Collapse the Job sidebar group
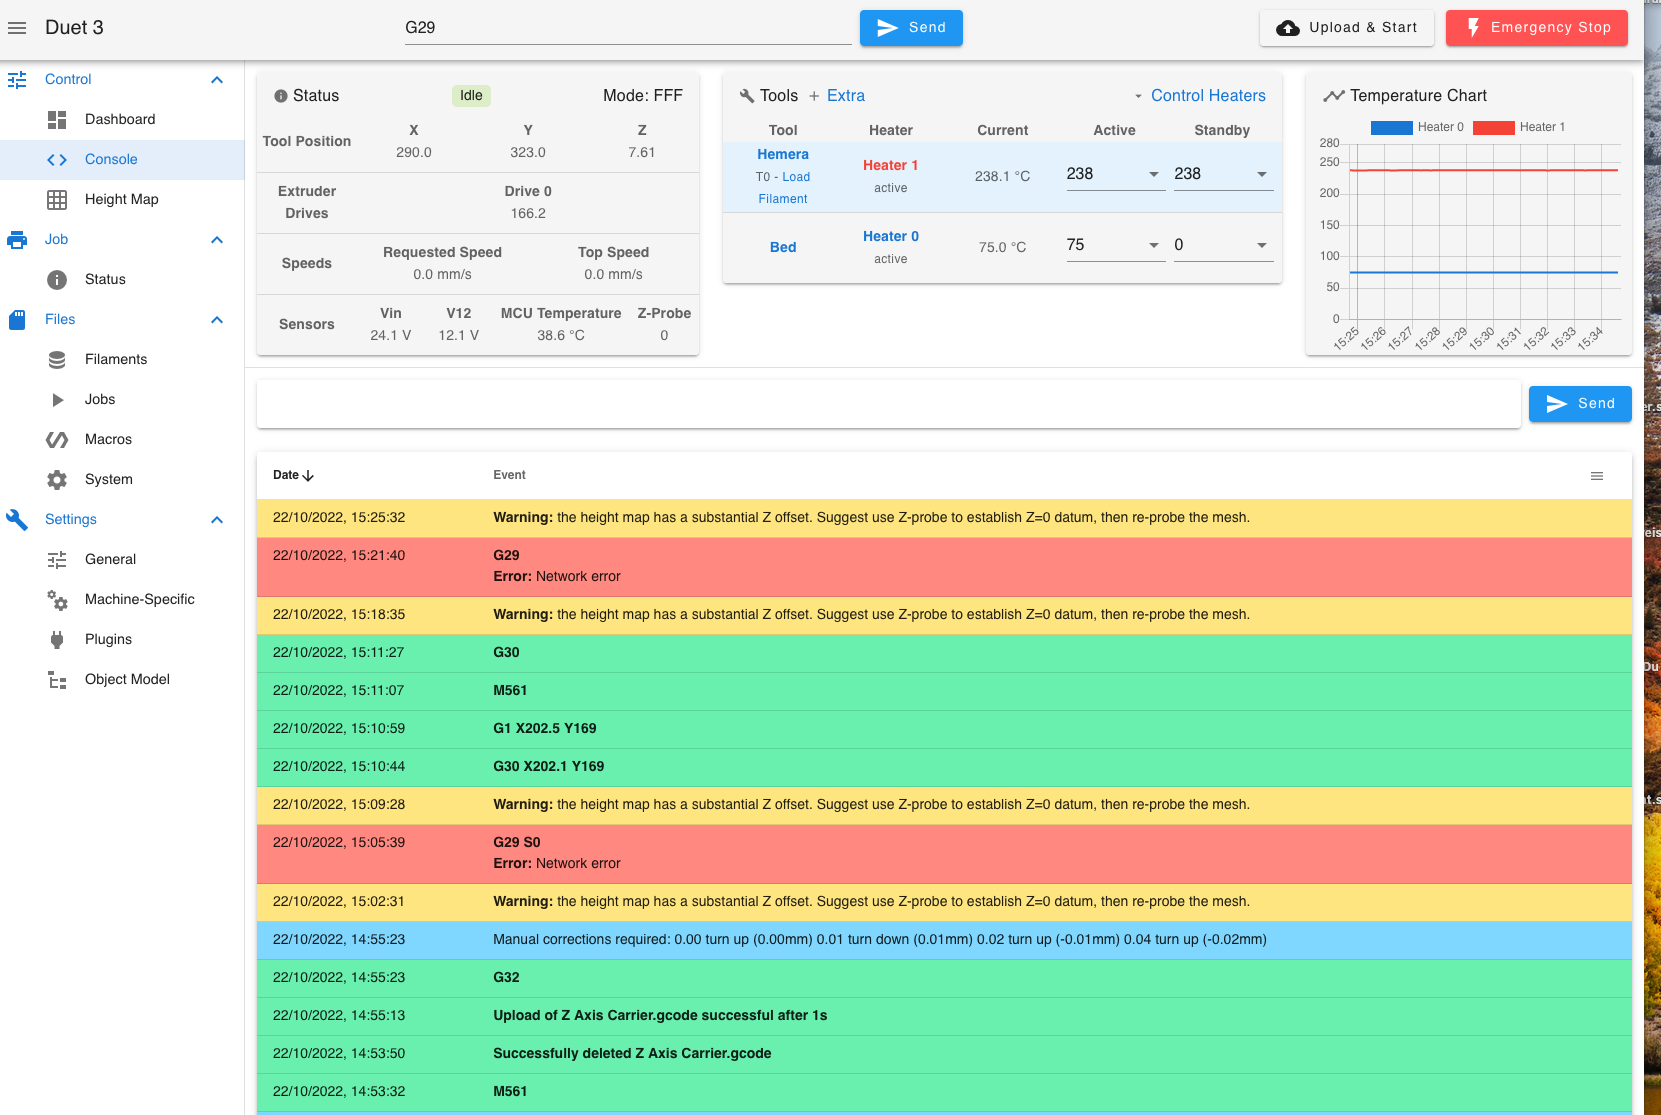Viewport: 1661px width, 1115px height. click(217, 240)
